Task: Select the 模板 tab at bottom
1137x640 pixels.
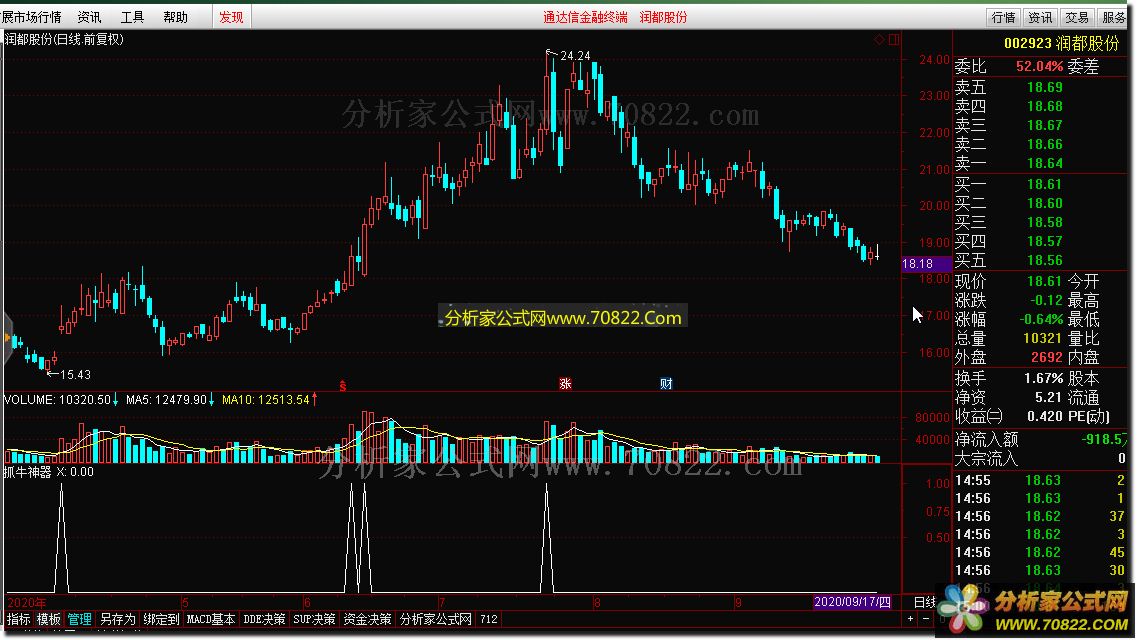Action: pos(49,619)
